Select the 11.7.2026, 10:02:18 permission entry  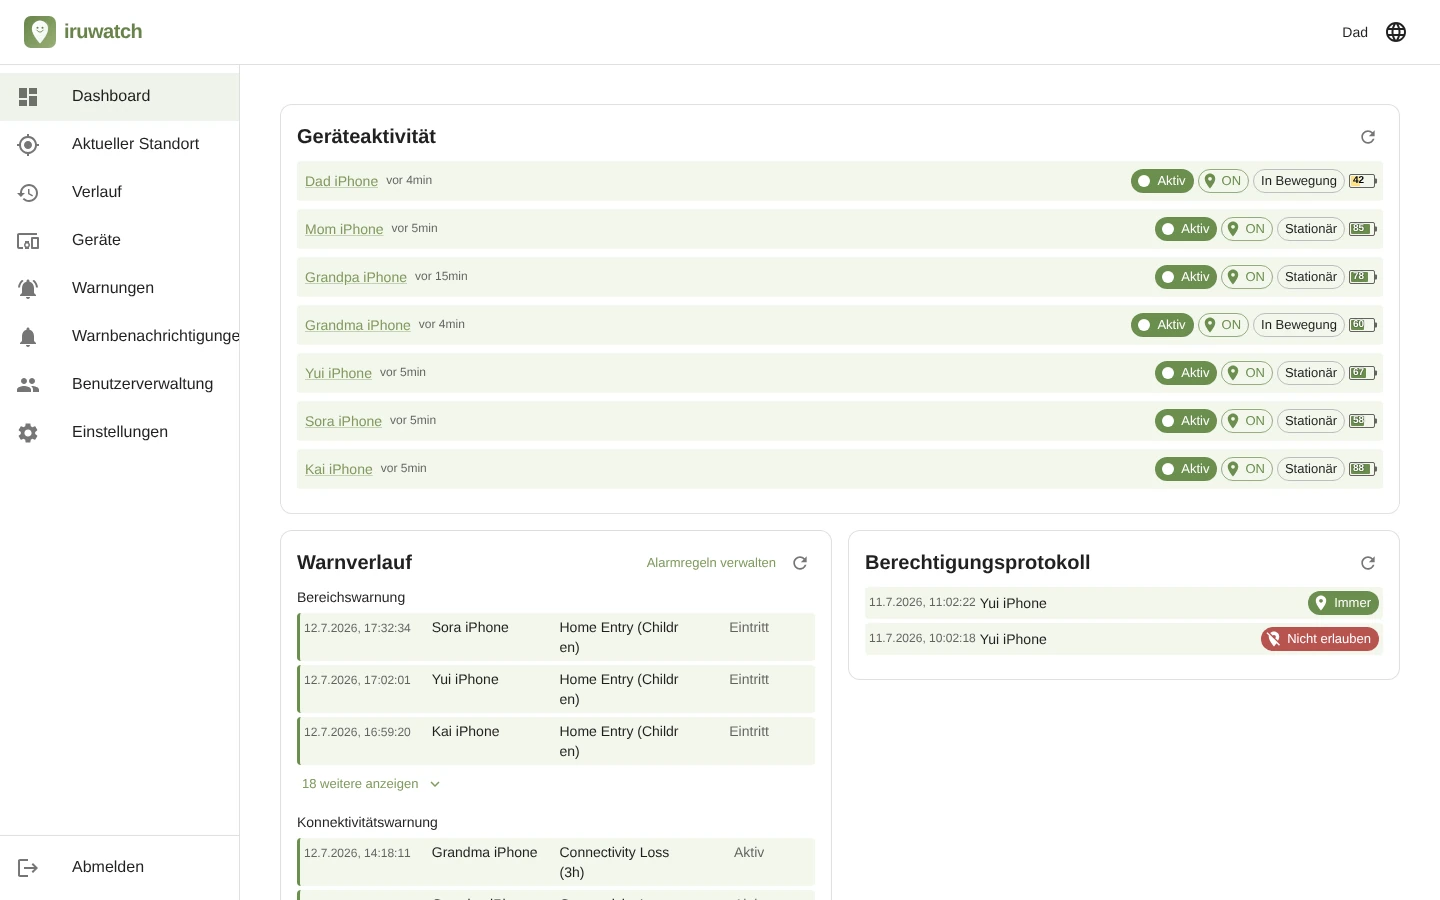[x=1124, y=639]
